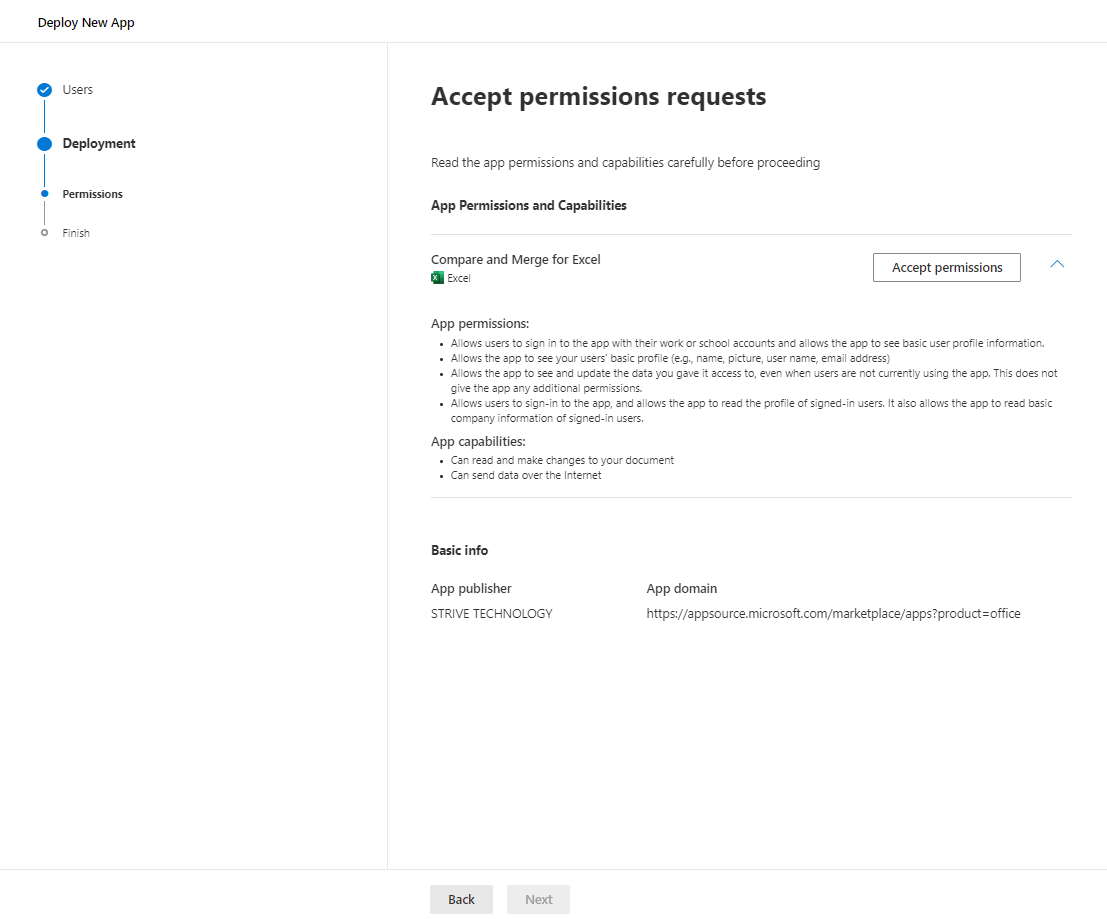Click the Compare and Merge for Excel title
The height and width of the screenshot is (919, 1107).
click(x=515, y=259)
